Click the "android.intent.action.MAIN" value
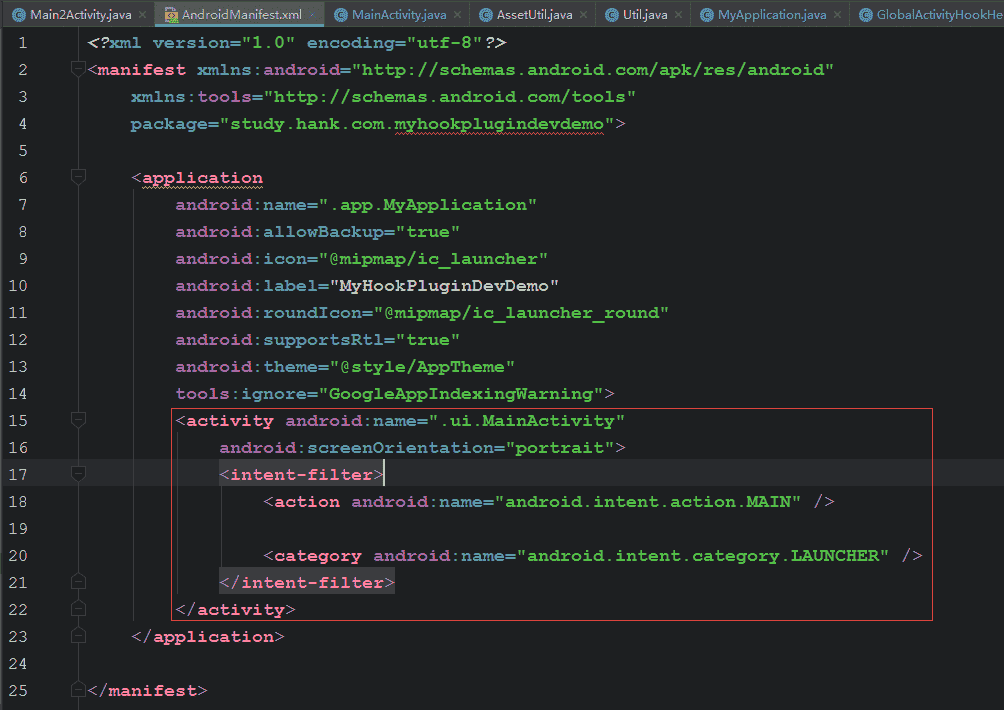Image resolution: width=1004 pixels, height=710 pixels. click(x=647, y=501)
